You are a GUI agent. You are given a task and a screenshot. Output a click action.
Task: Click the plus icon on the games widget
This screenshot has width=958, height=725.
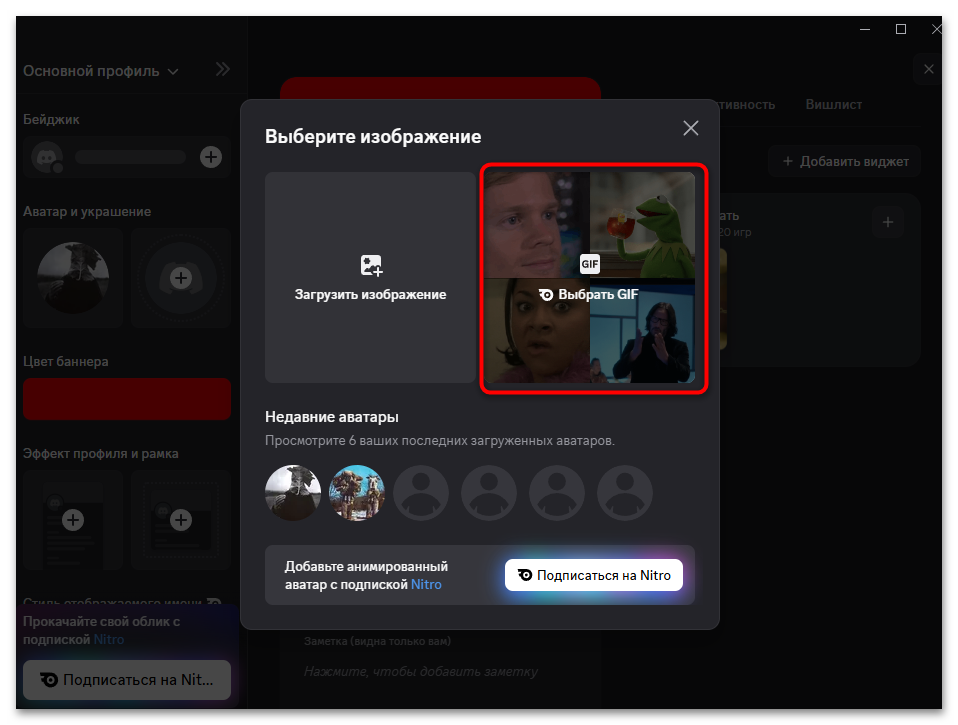click(x=888, y=222)
